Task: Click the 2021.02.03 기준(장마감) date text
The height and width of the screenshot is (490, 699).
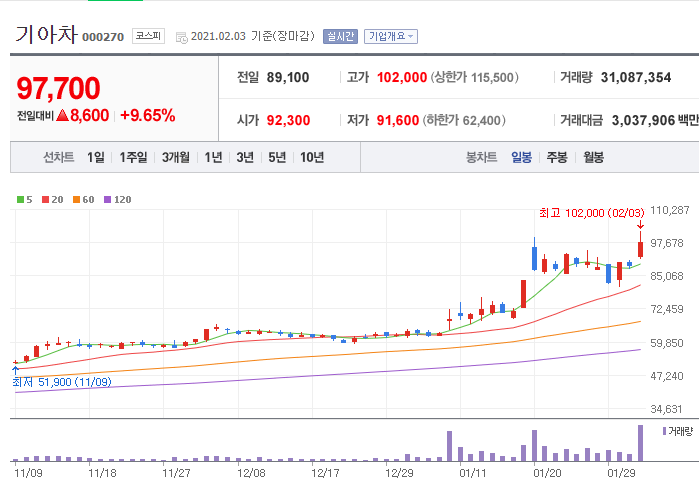Action: tap(253, 36)
